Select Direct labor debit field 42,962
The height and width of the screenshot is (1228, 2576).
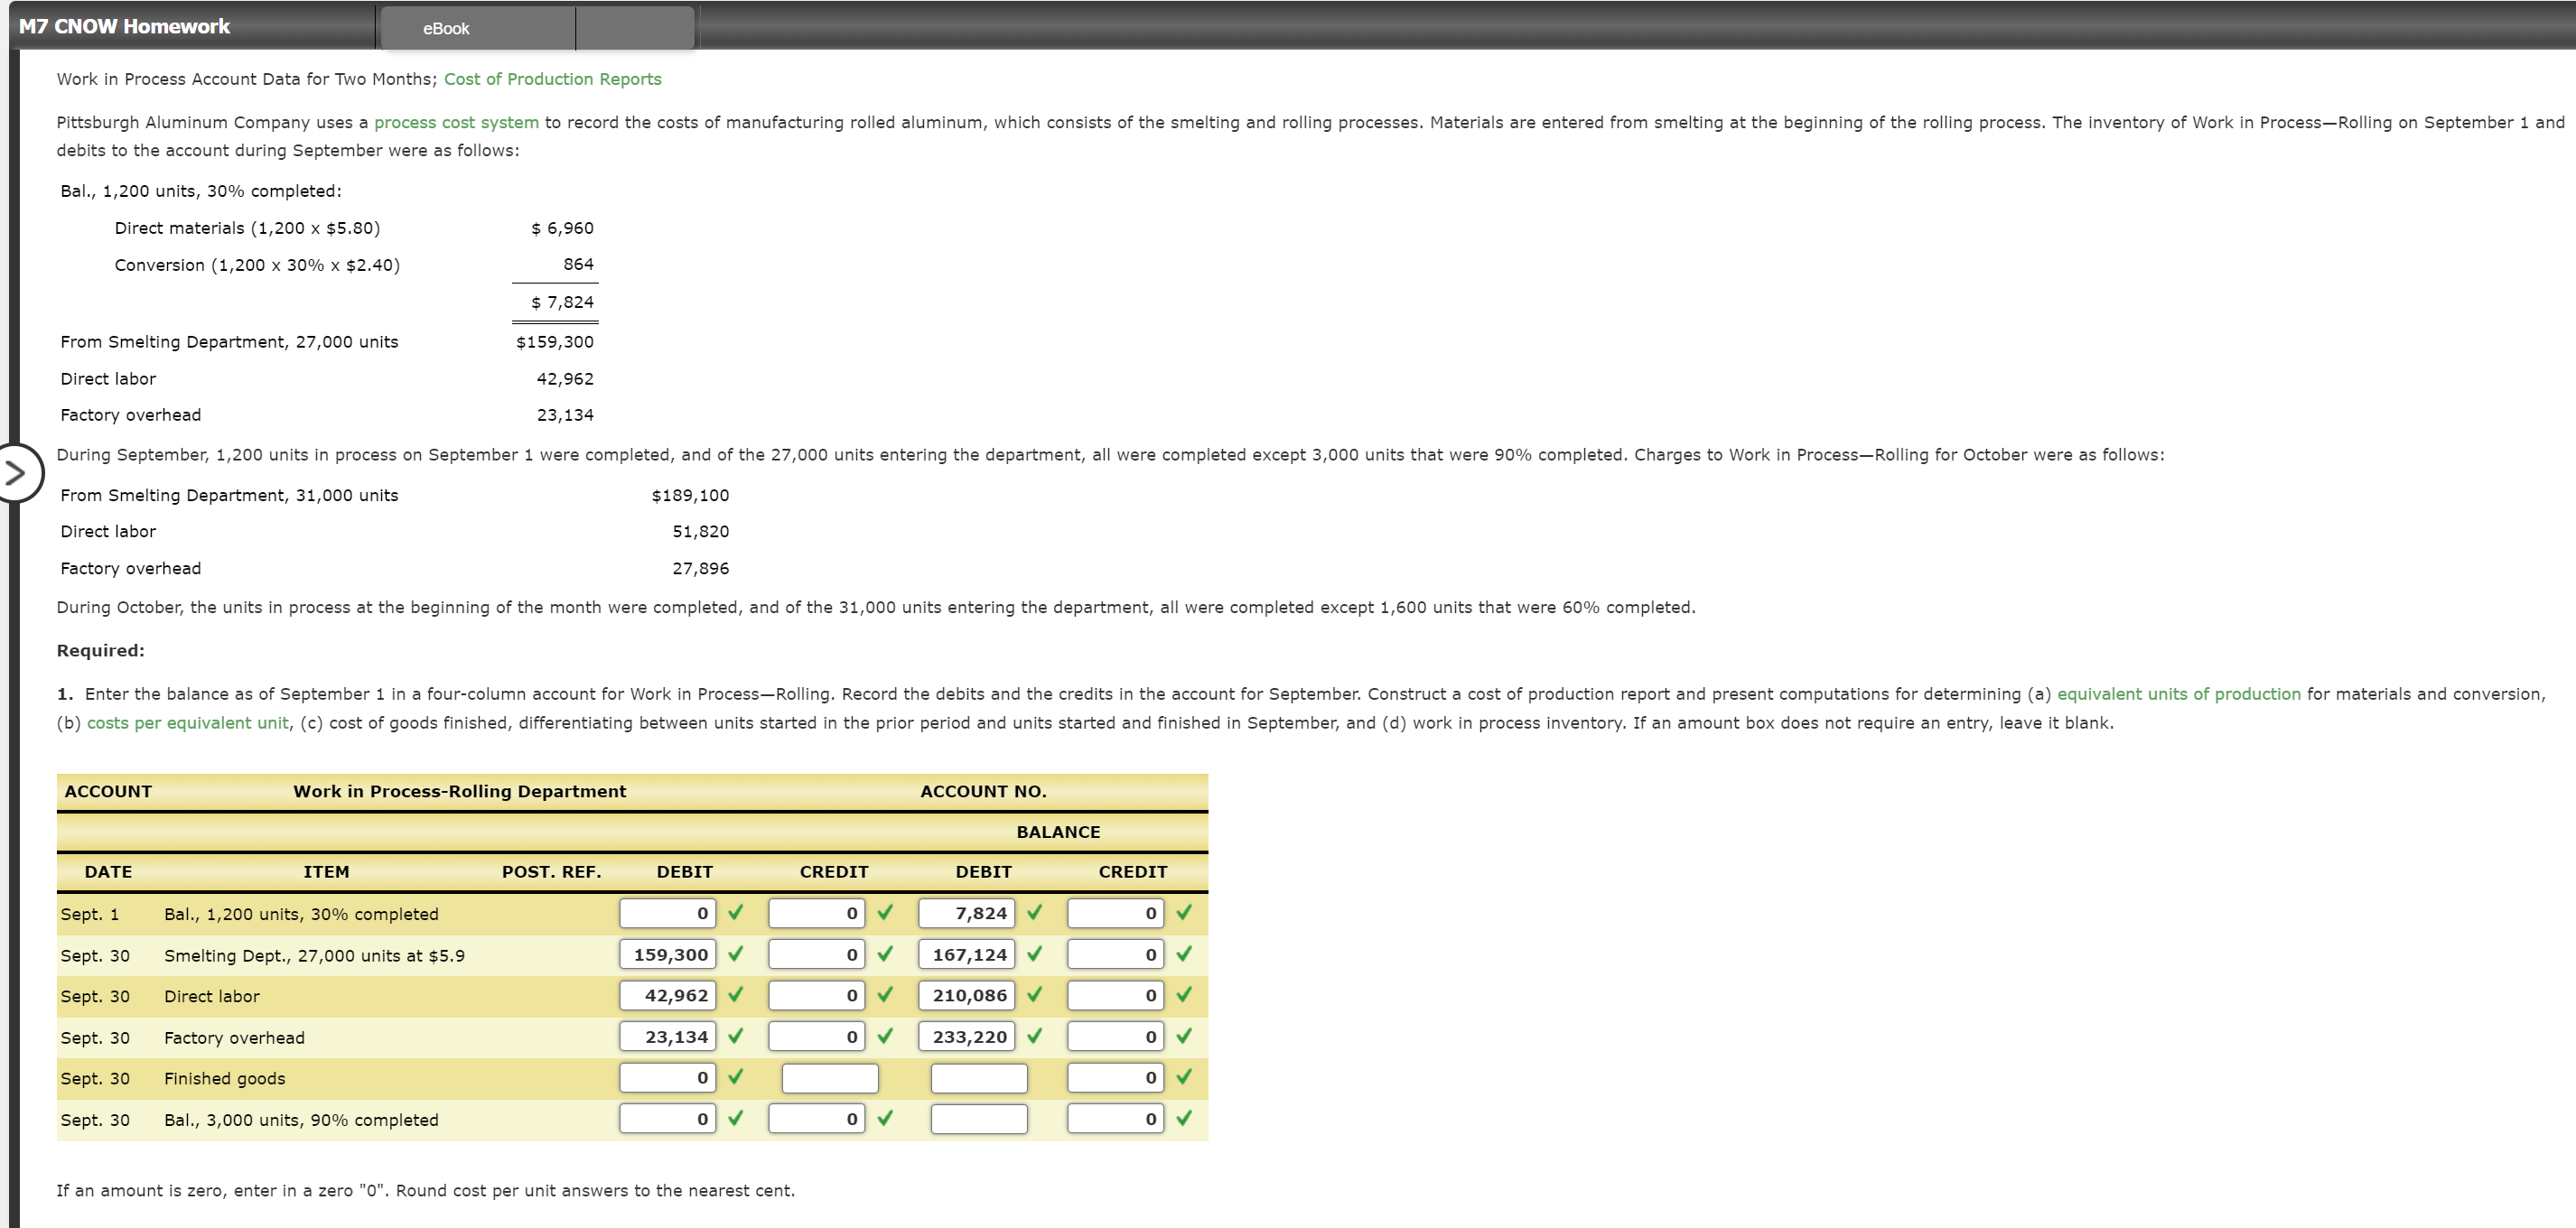[667, 996]
